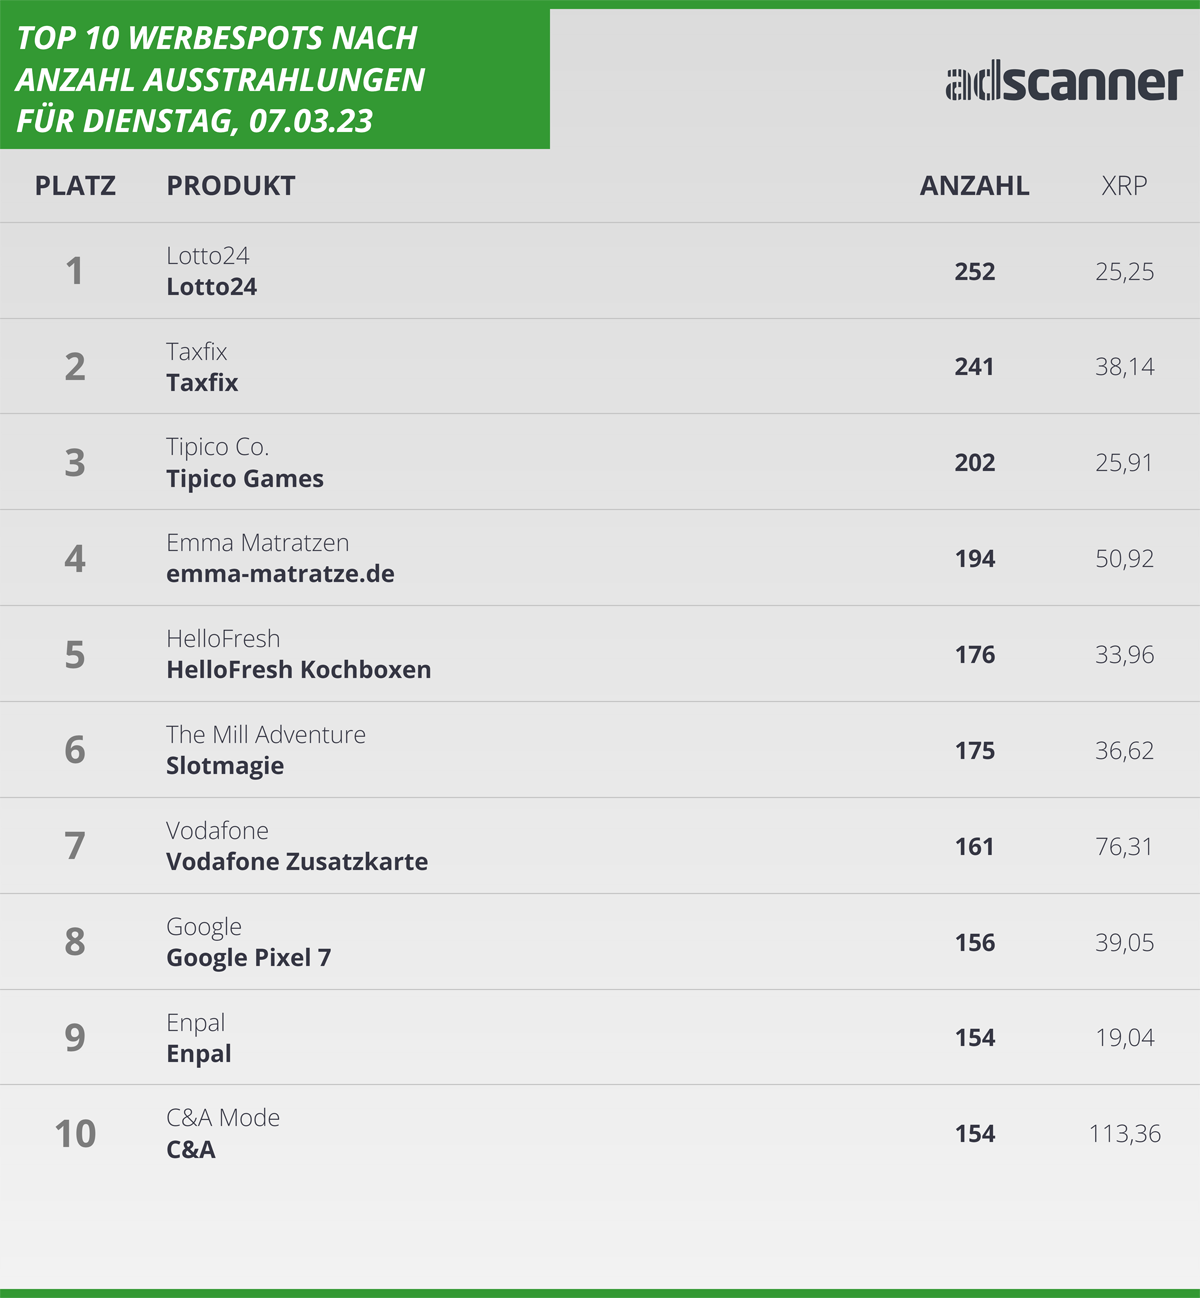
Task: Click the Slotmagie product name
Action: coord(225,766)
